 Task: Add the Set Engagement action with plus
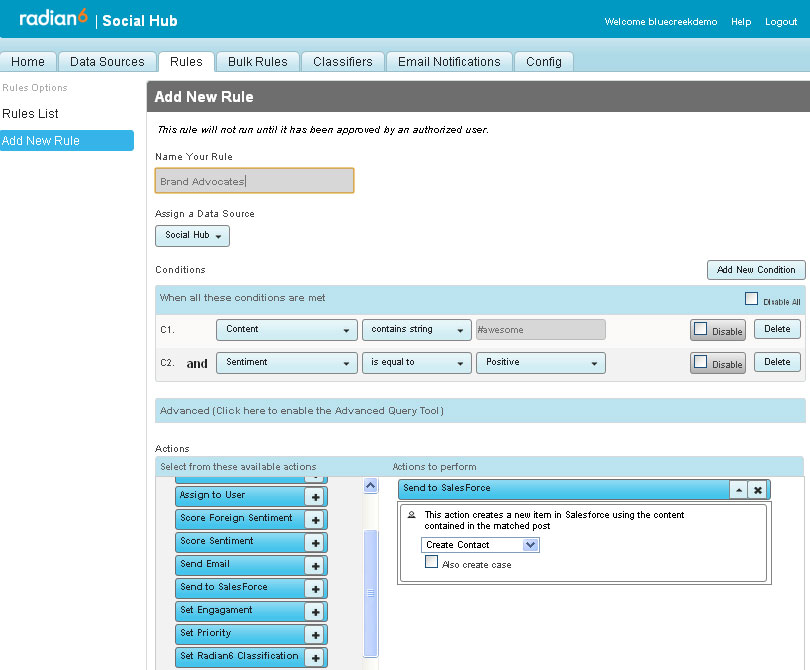click(315, 612)
